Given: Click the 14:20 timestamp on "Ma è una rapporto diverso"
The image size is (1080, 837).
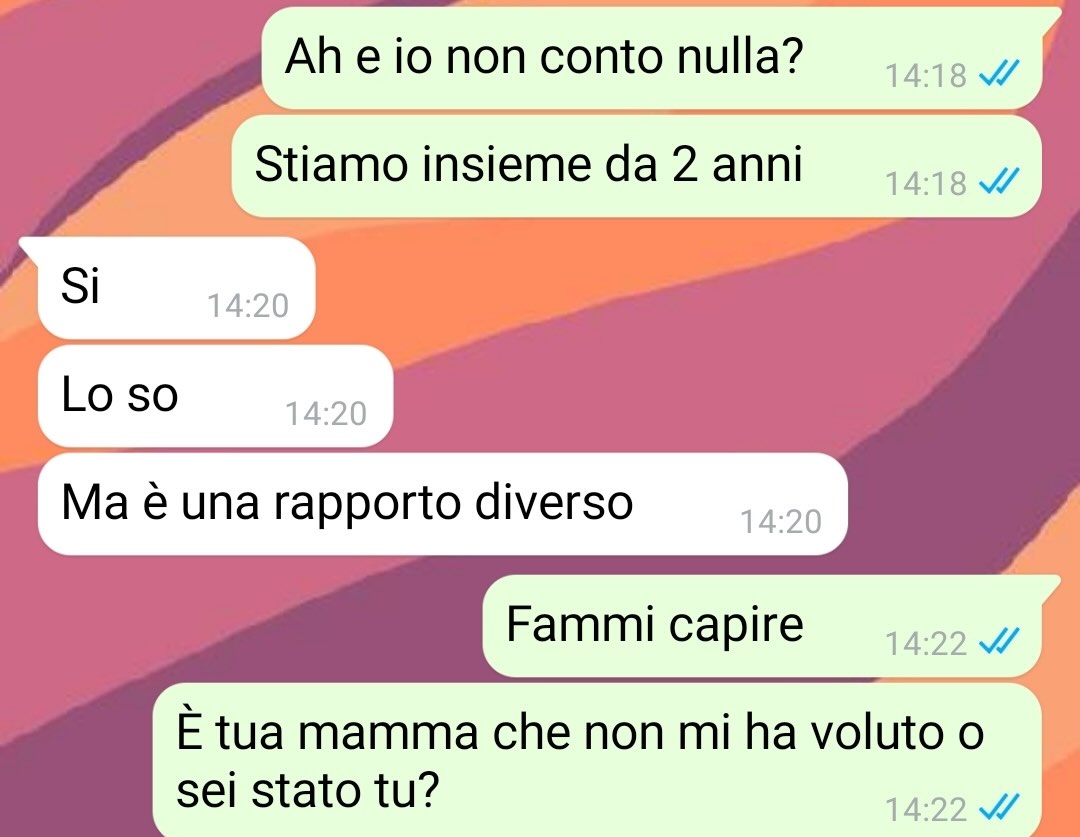Looking at the screenshot, I should tap(781, 521).
